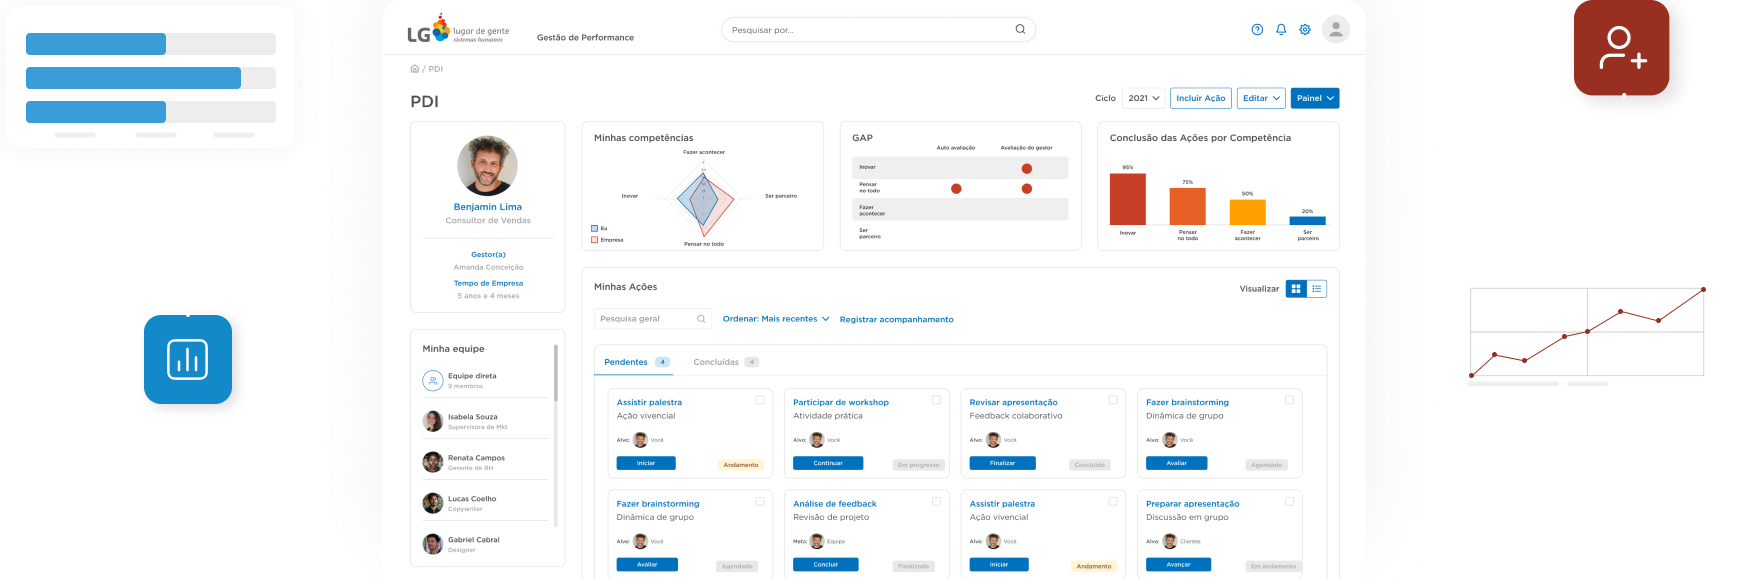Screen dimensions: 1746x579
Task: Check the Participar de workshop card checkbox
Action: tap(937, 400)
